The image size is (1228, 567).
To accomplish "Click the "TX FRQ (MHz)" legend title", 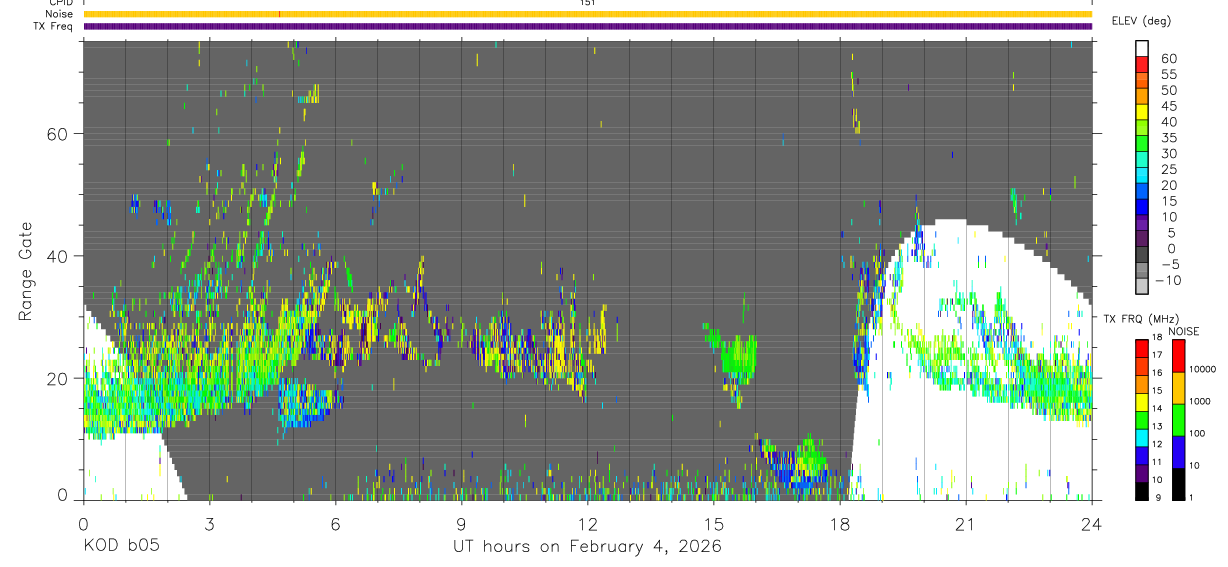I will pyautogui.click(x=1141, y=318).
